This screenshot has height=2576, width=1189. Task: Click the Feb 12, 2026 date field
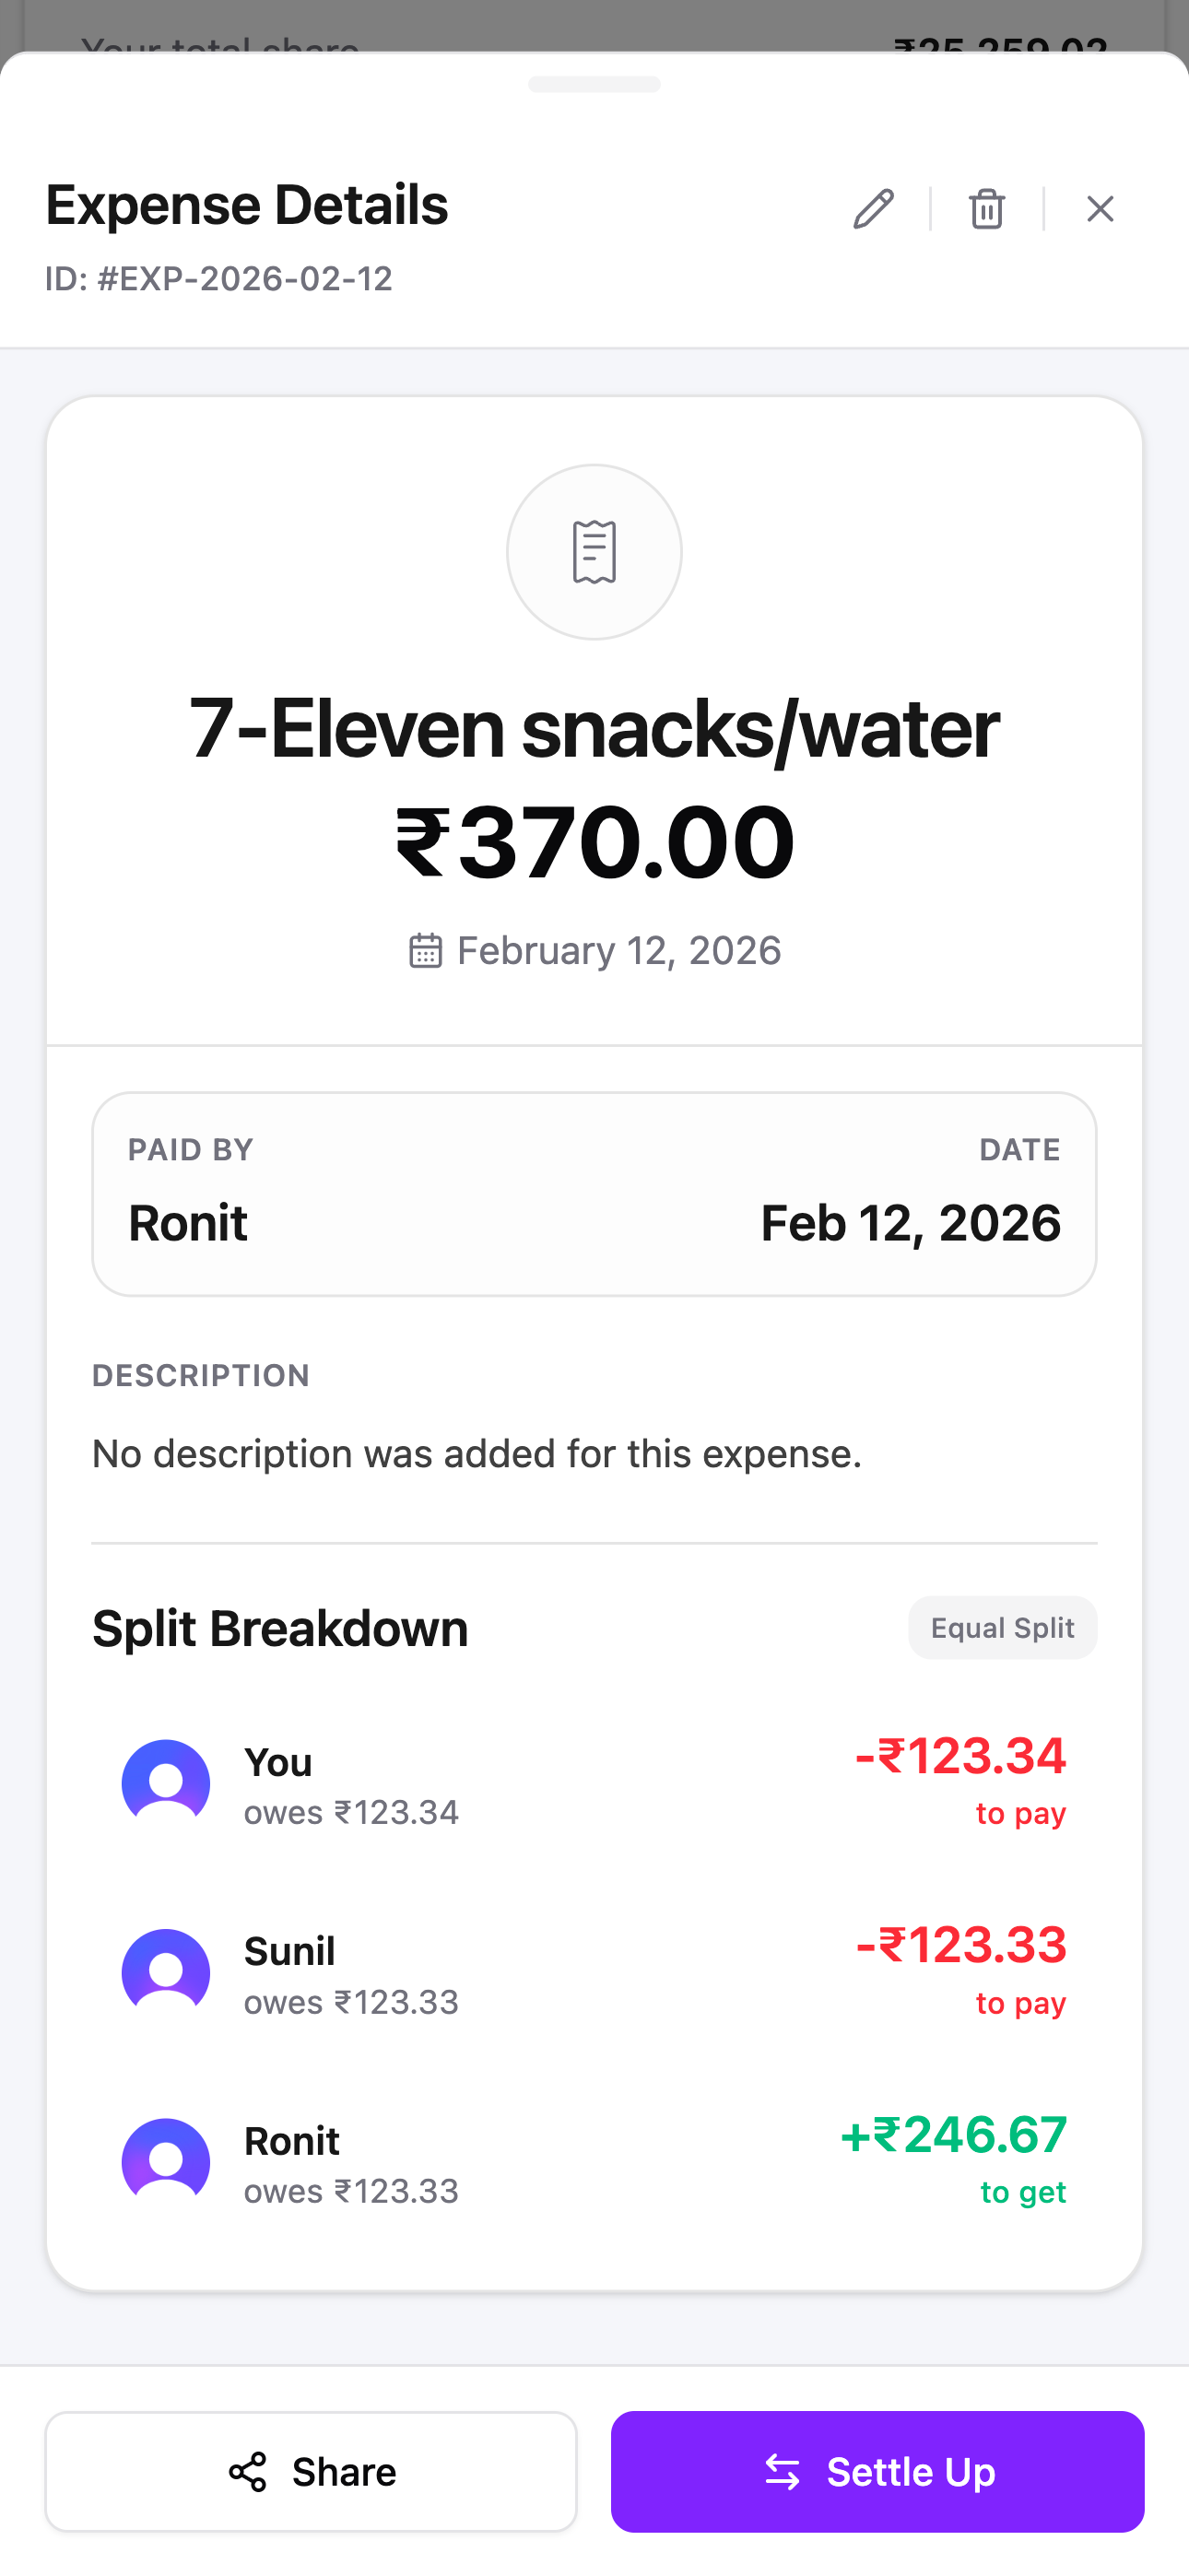coord(910,1222)
